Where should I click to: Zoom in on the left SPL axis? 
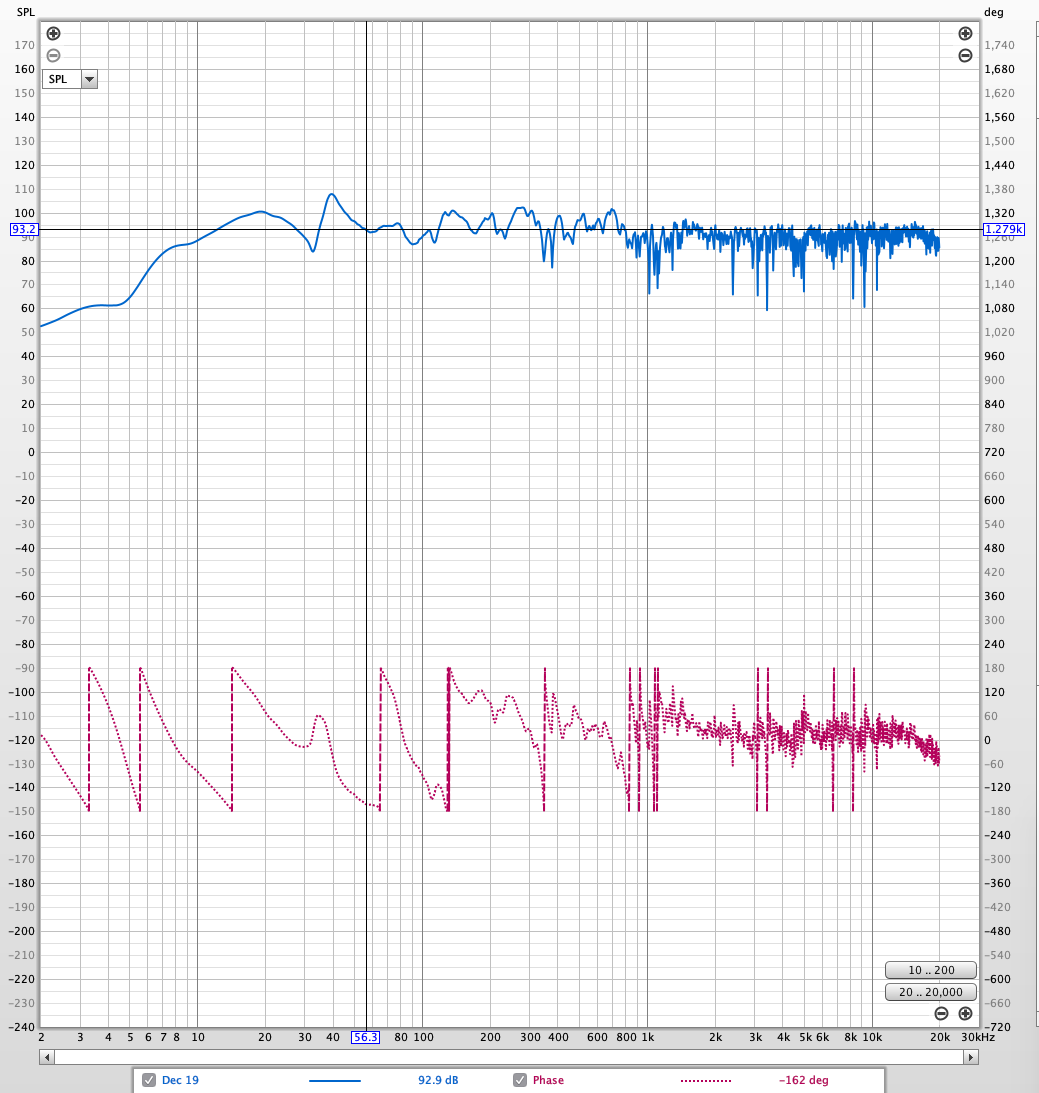[54, 33]
